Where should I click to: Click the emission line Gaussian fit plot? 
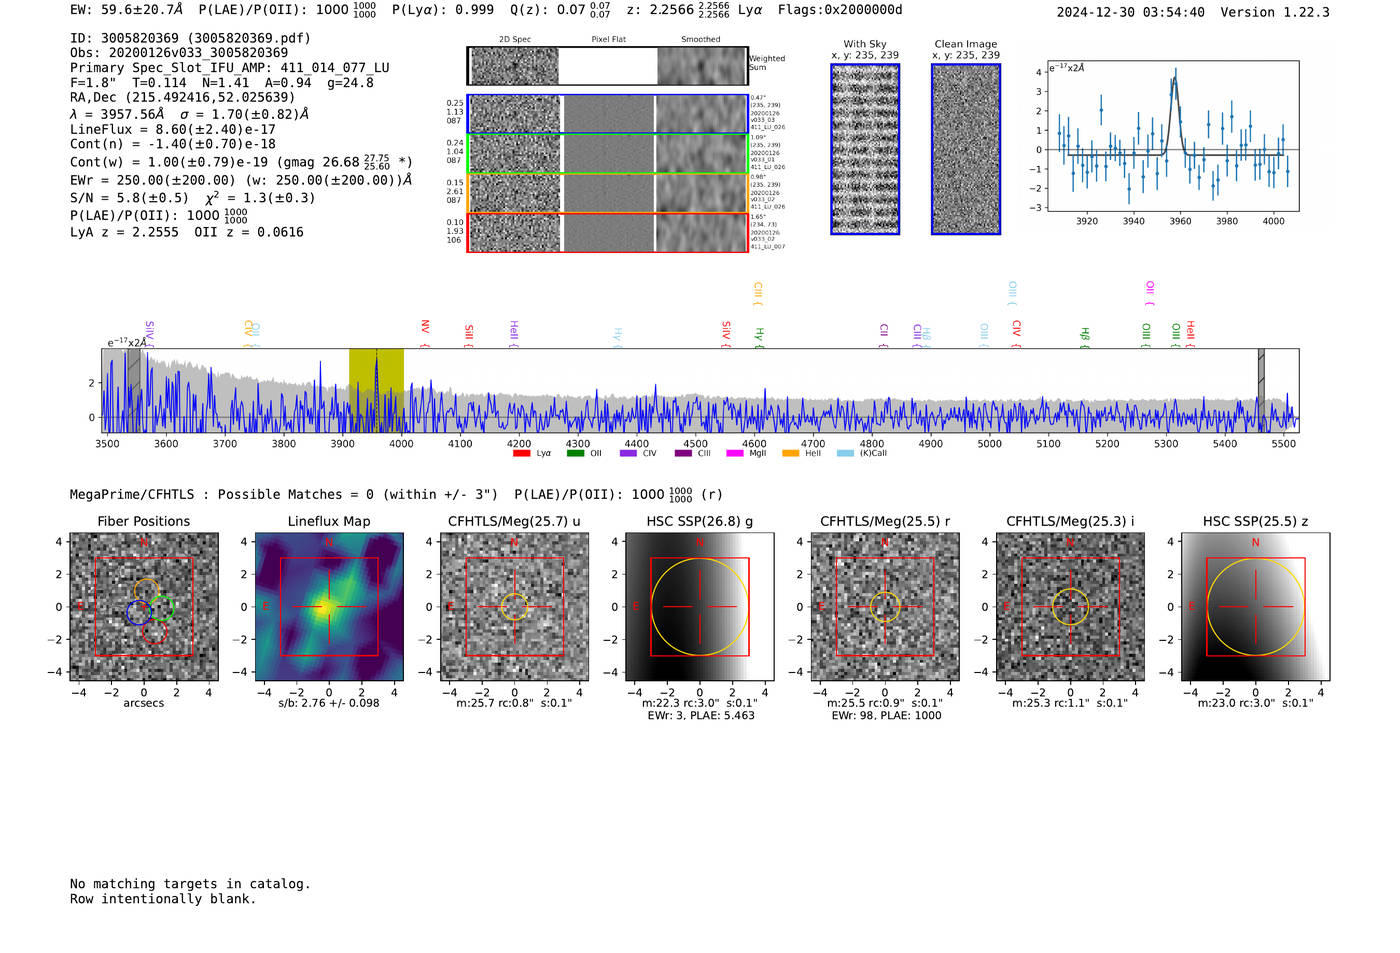1172,136
